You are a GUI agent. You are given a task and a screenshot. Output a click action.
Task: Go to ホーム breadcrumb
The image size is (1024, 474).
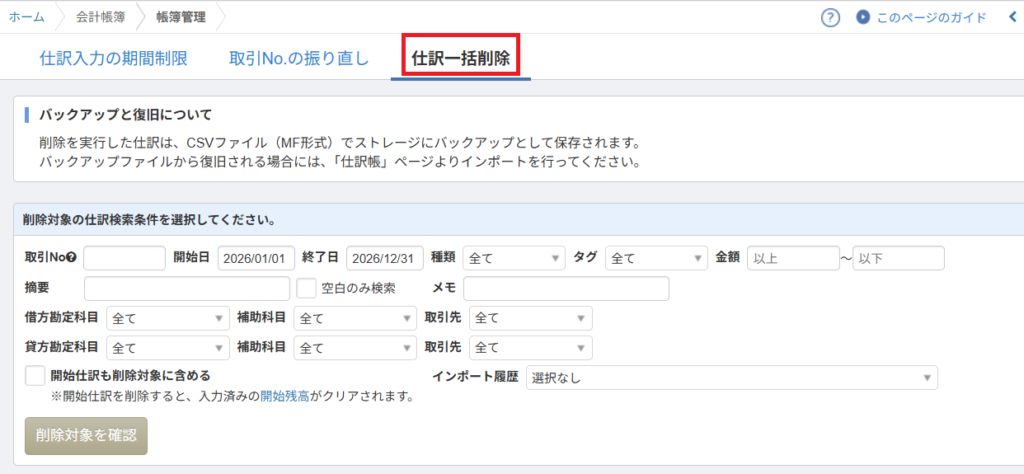coord(27,18)
